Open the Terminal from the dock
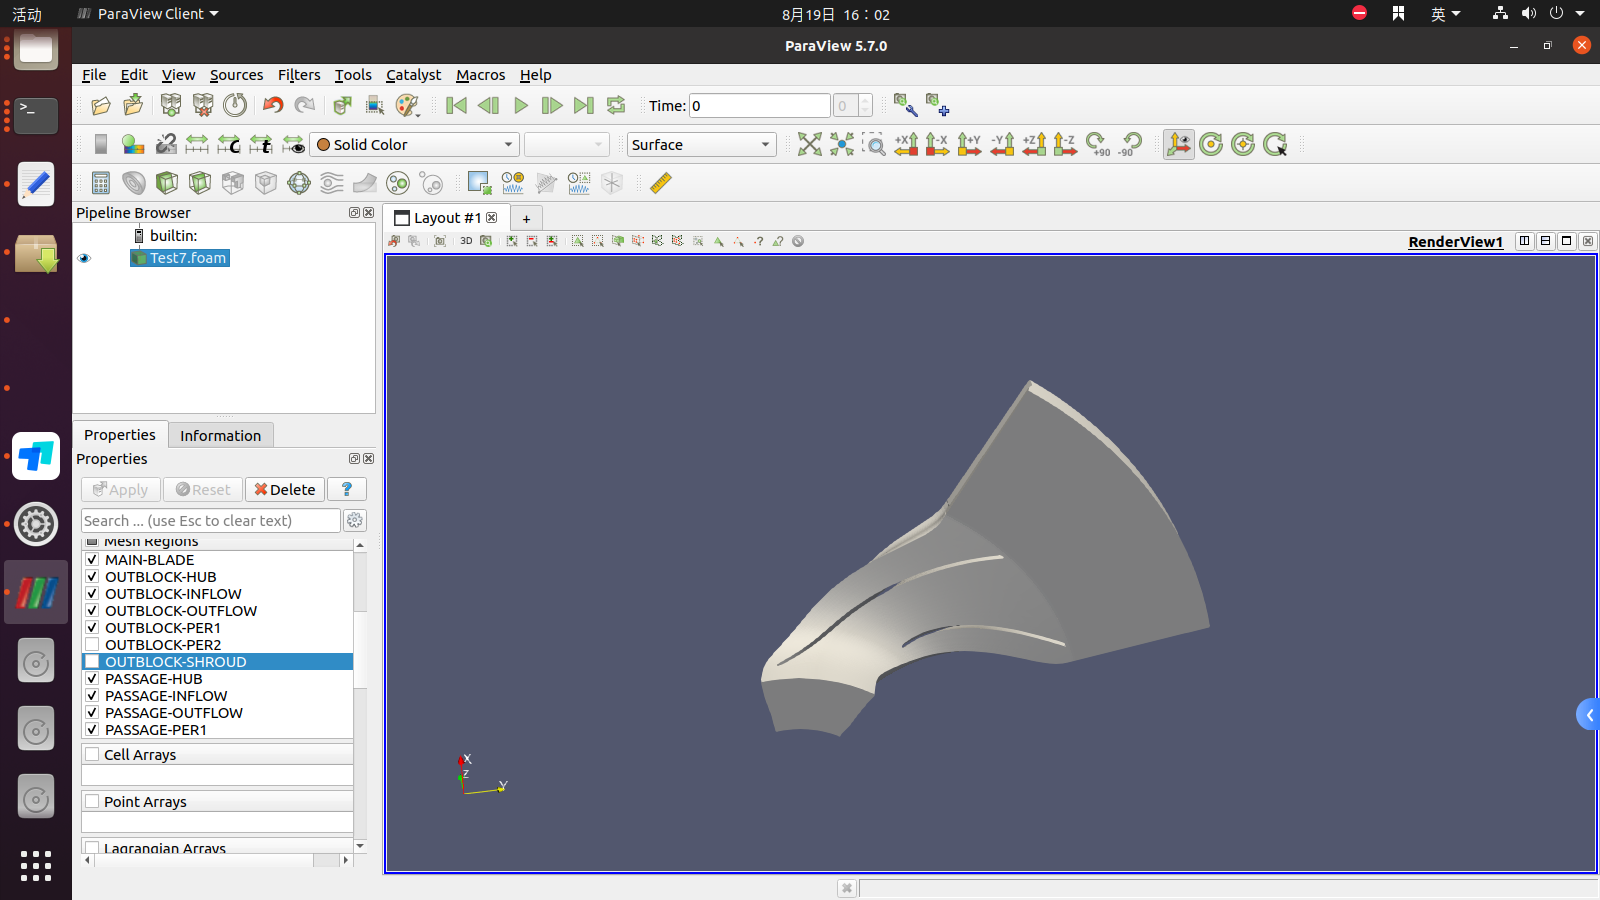Viewport: 1600px width, 900px height. 36,115
